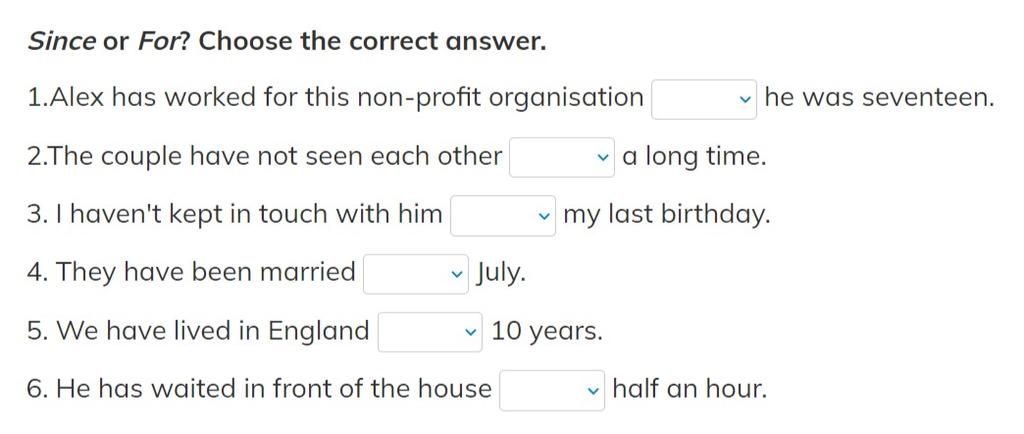Screen dimensions: 1024x434
Task: Click the chevron arrow in sentence 4's dropdown
Action: [456, 274]
